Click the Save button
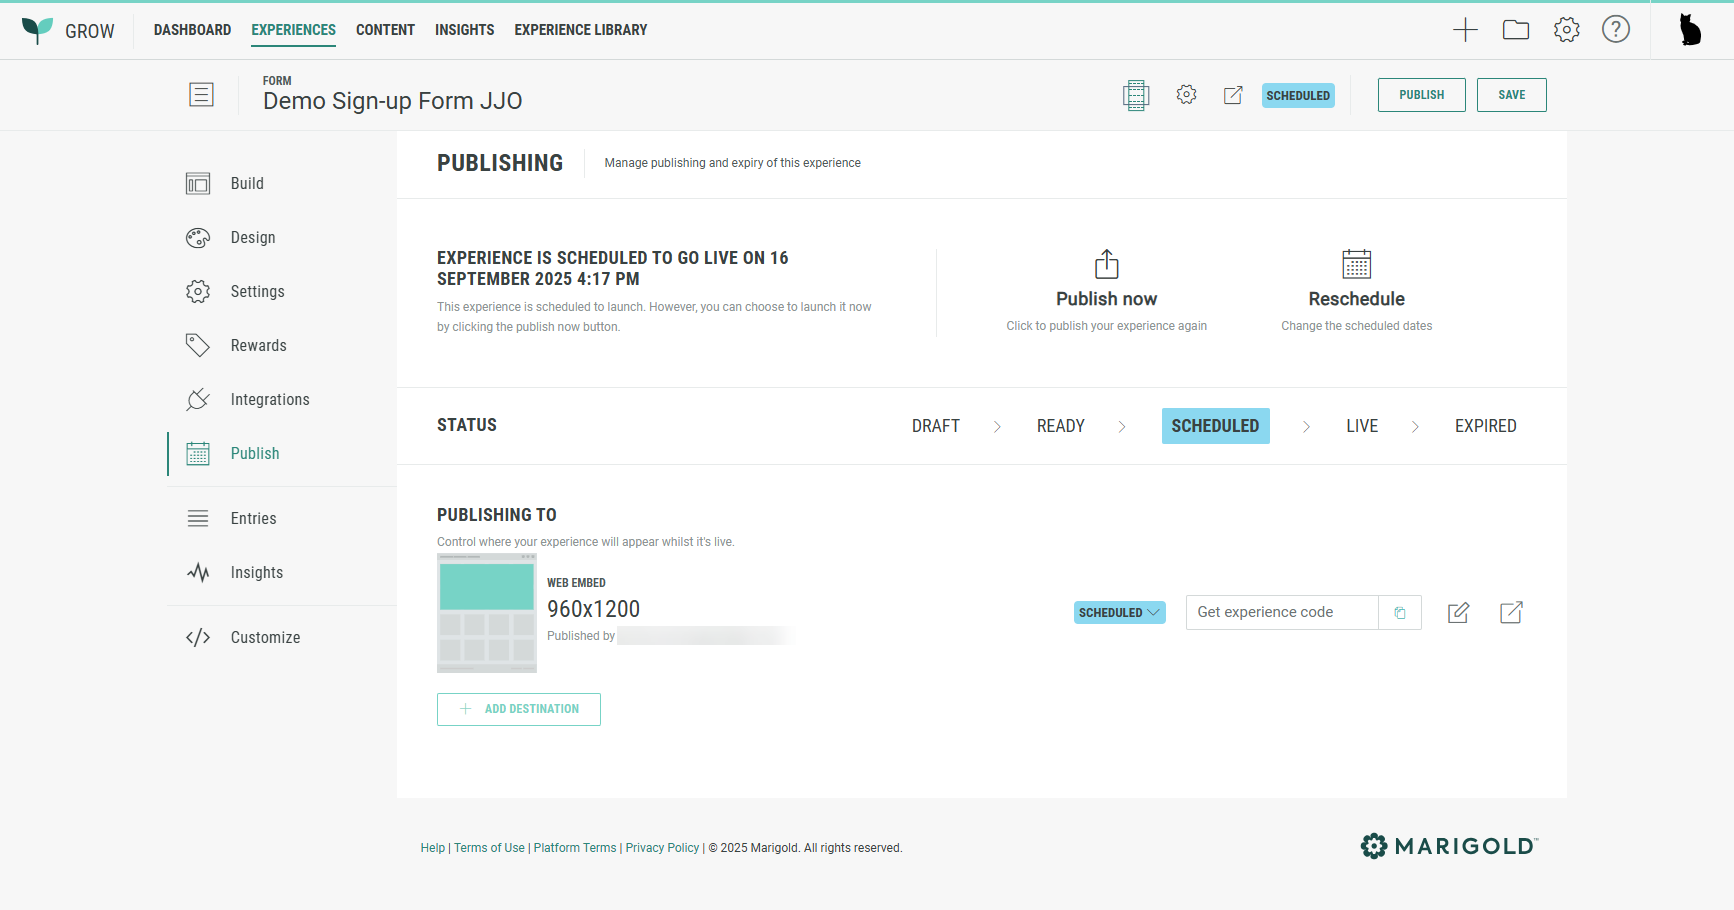The image size is (1734, 910). click(x=1511, y=95)
